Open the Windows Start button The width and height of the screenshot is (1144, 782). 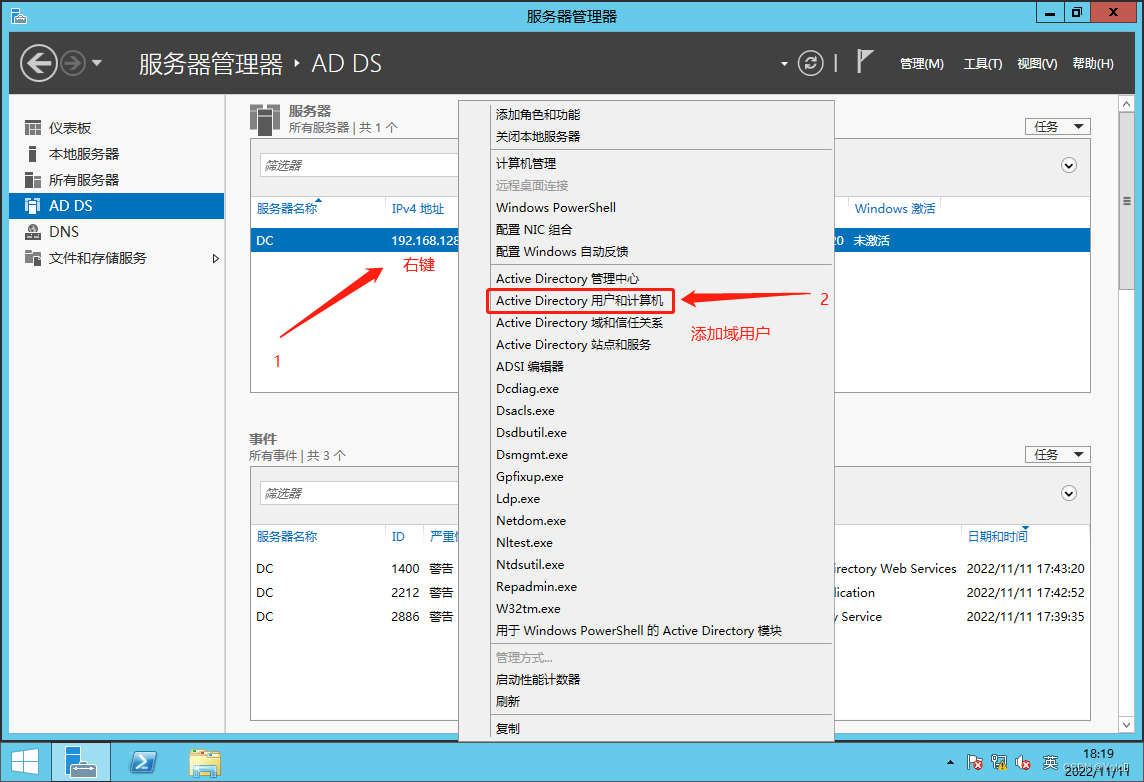25,762
